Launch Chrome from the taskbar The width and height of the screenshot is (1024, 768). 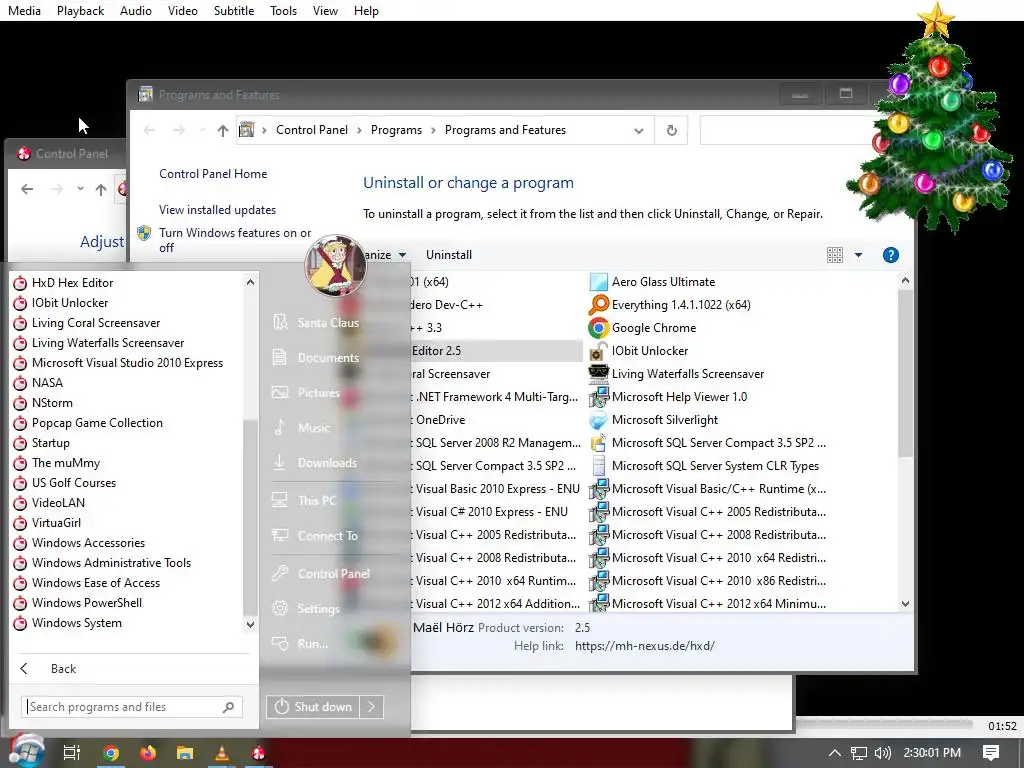(111, 753)
